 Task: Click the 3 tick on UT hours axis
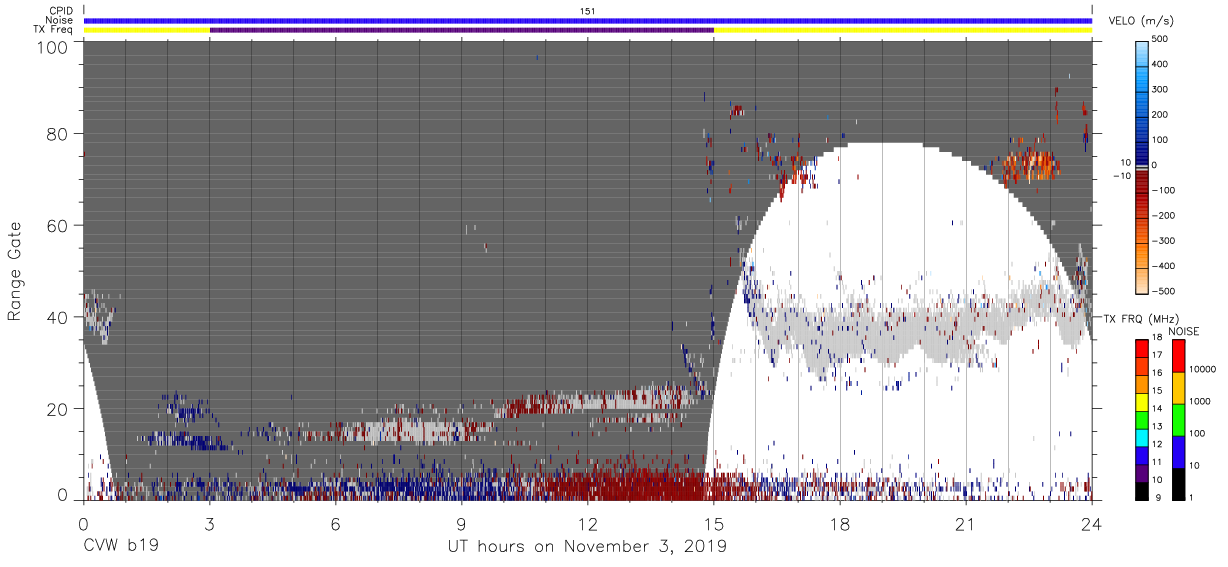[209, 523]
